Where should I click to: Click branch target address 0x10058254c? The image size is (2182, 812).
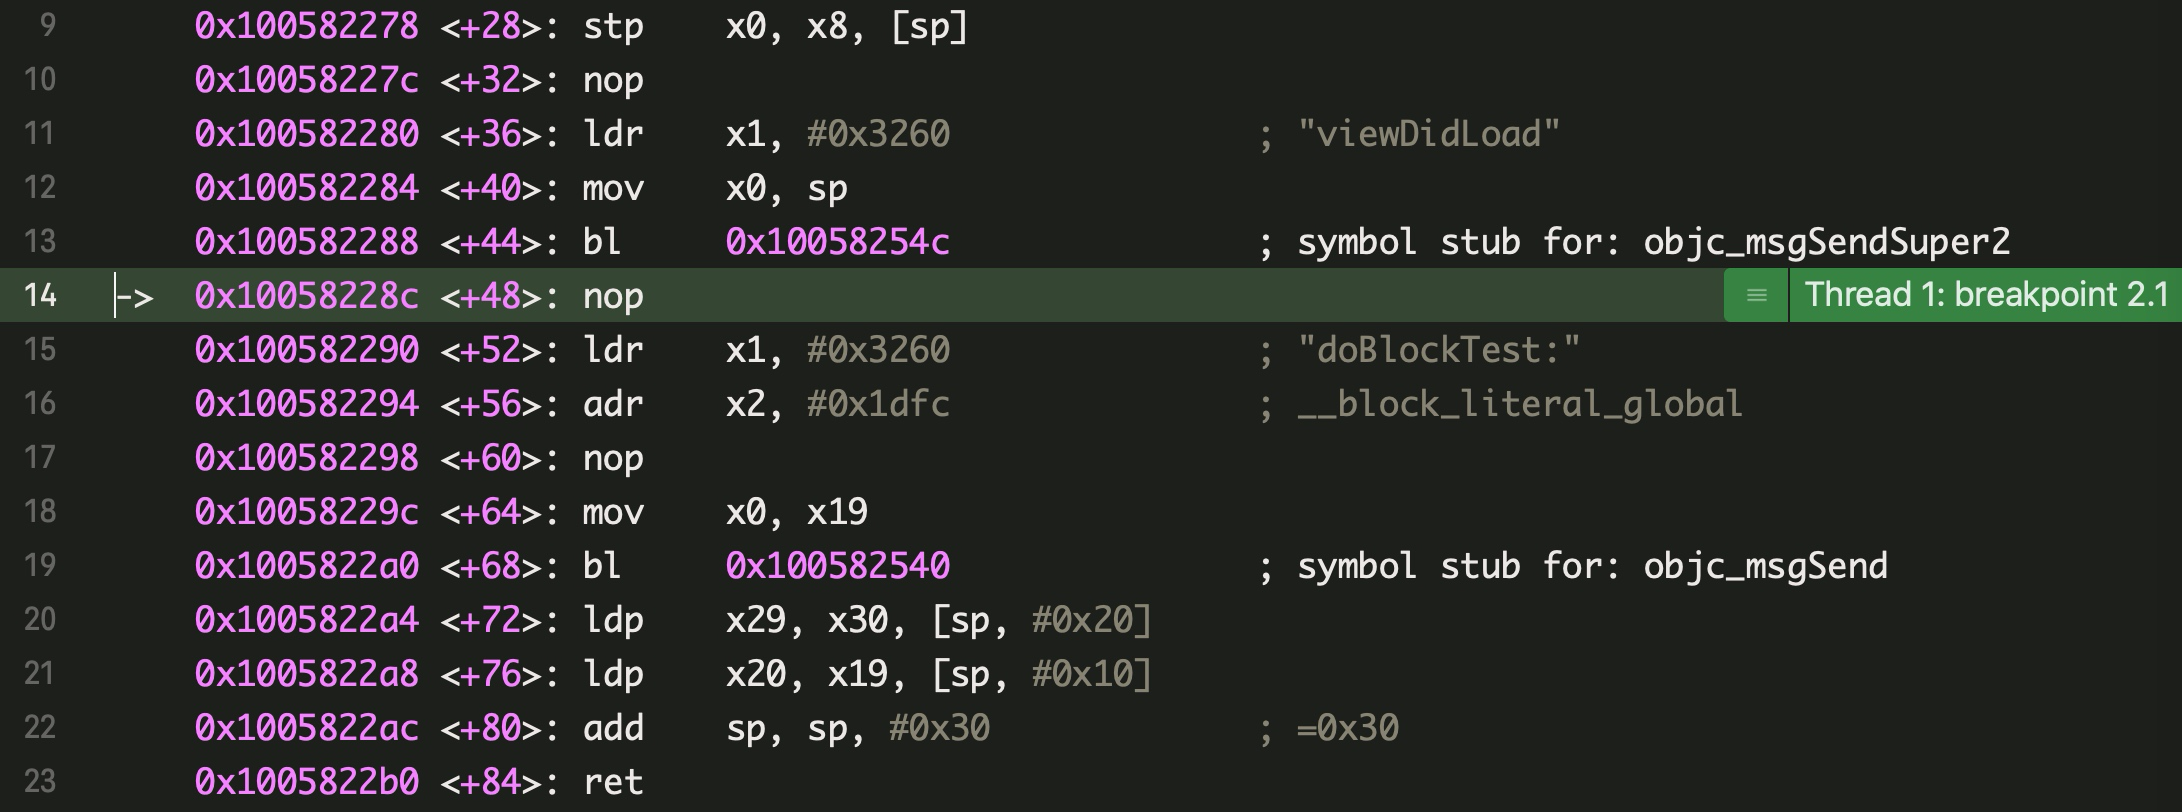837,242
